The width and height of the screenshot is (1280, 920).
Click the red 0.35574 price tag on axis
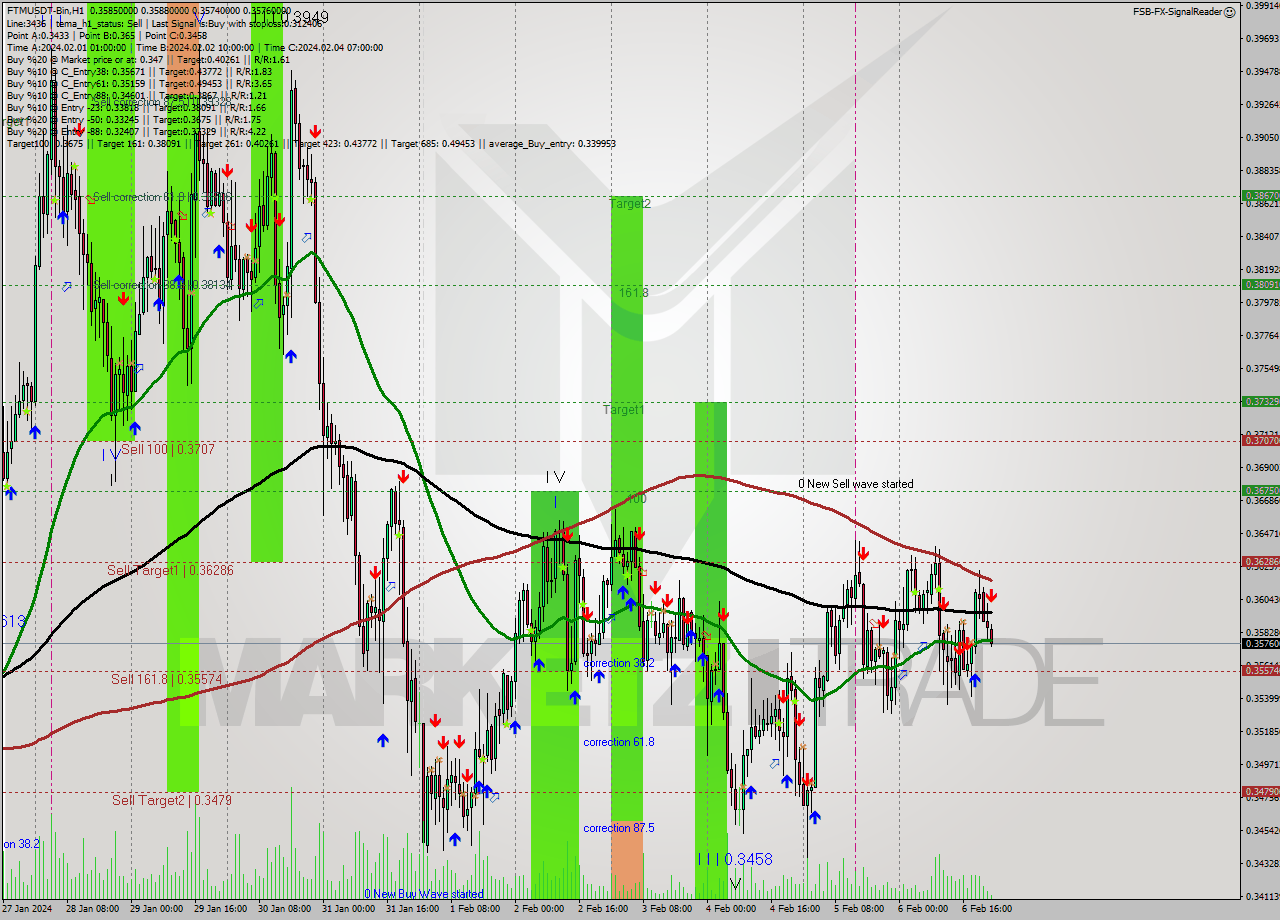coord(1260,670)
